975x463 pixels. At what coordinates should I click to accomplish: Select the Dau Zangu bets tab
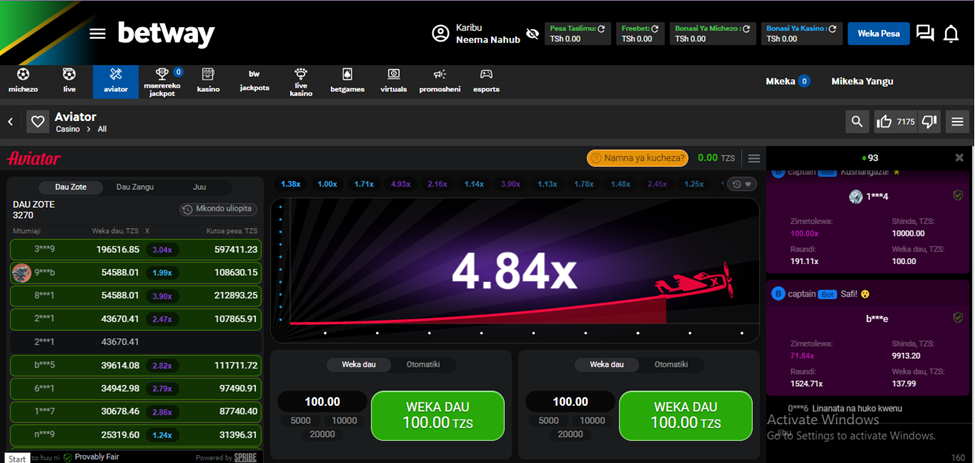[x=135, y=187]
